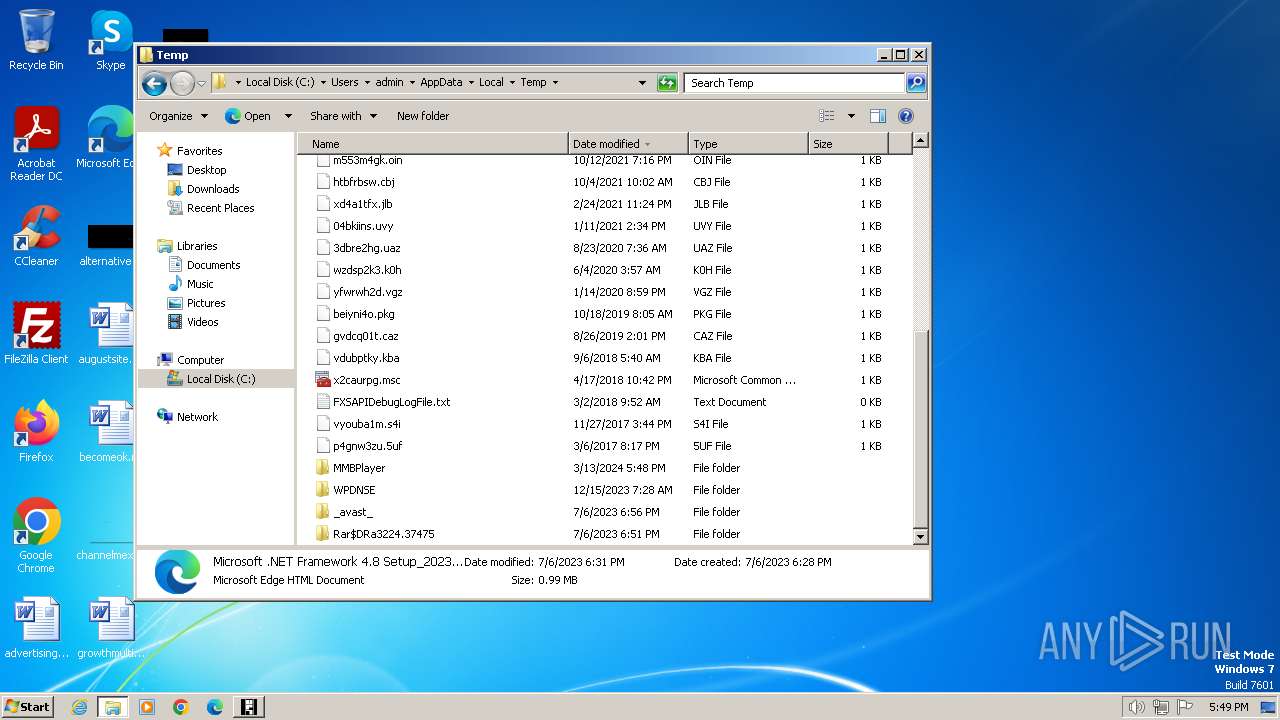Change view with the views icon
Screen dimensions: 1280x720
tap(826, 116)
